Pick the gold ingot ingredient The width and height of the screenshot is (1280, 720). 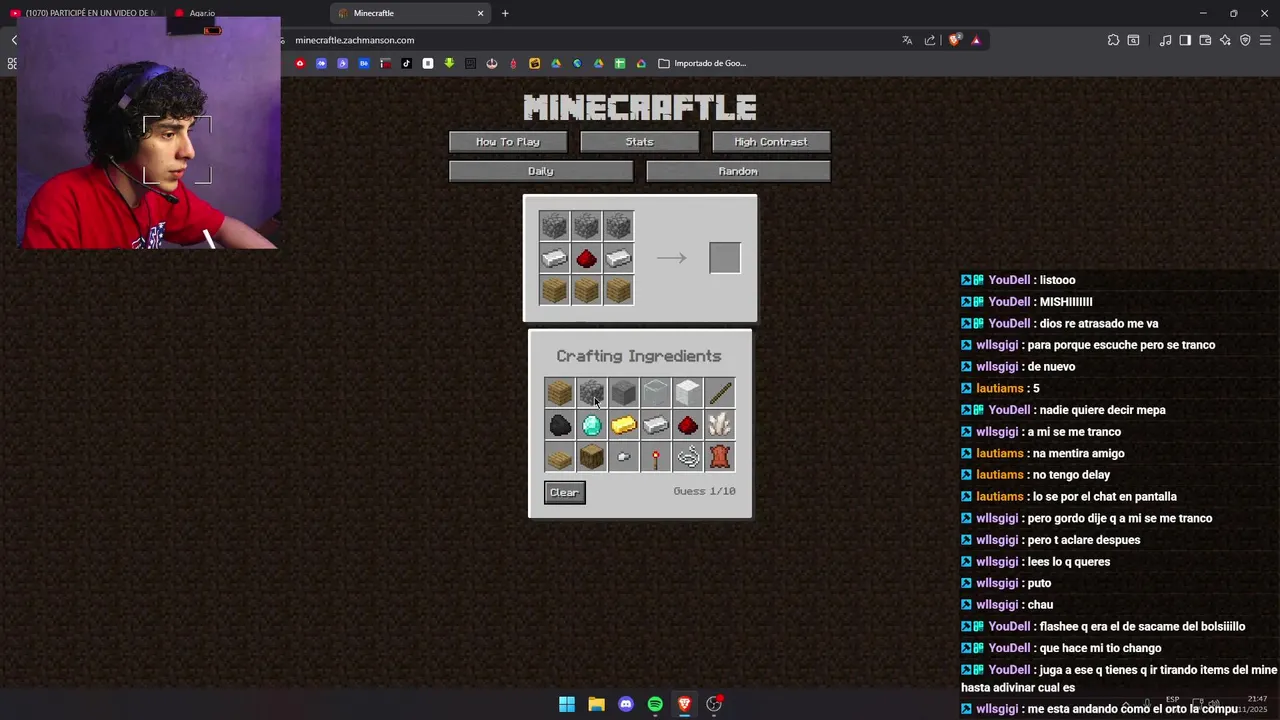[x=623, y=425]
